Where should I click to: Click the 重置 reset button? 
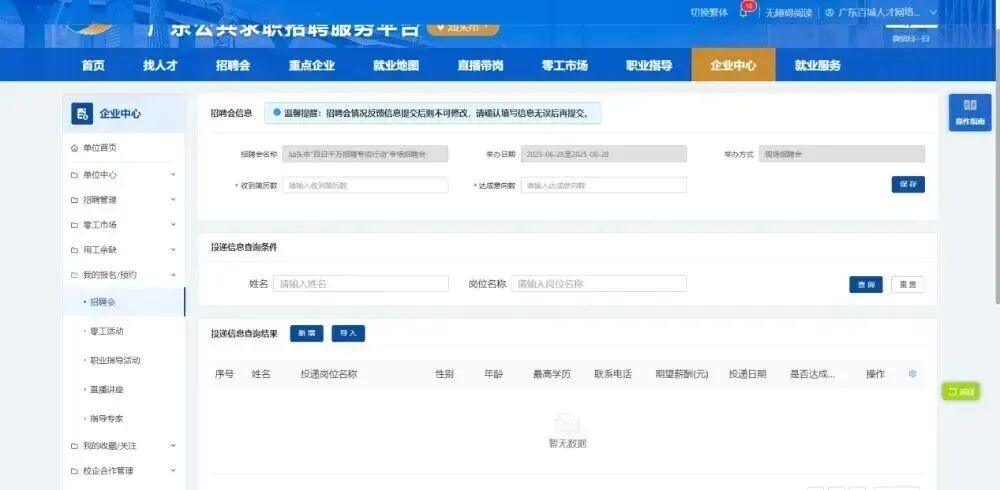[x=908, y=285]
